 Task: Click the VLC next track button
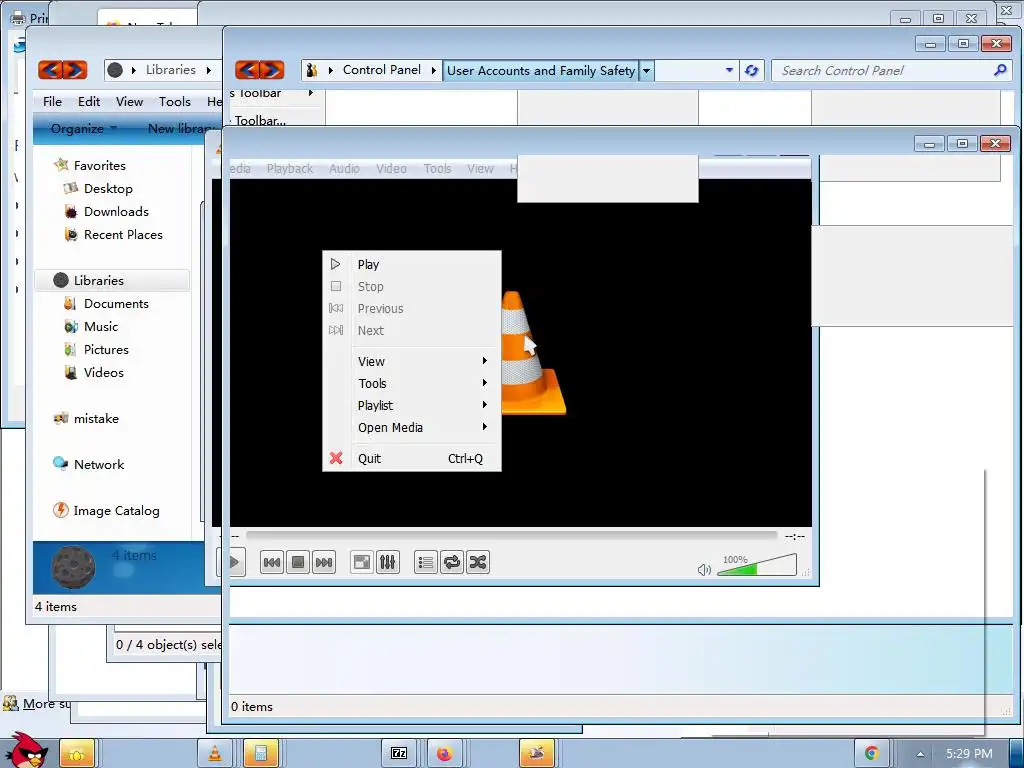324,562
